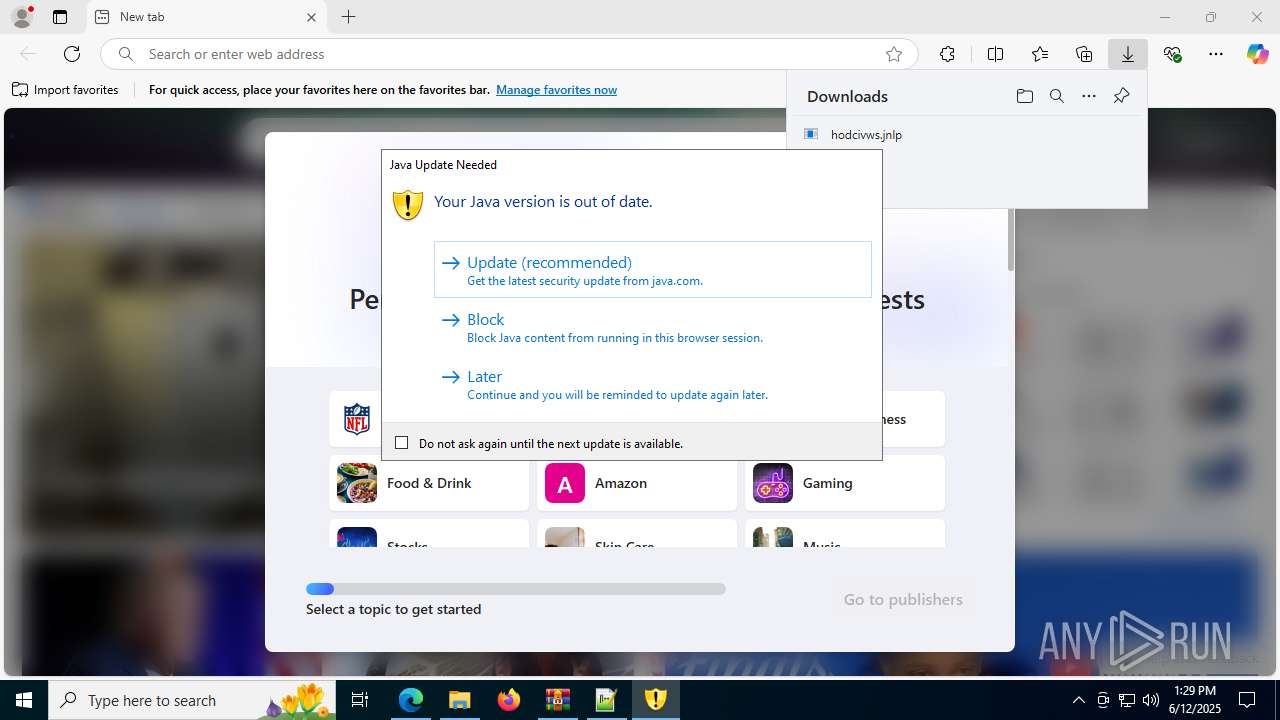This screenshot has height=720, width=1280.
Task: Open WinRAR from taskbar
Action: tap(557, 700)
